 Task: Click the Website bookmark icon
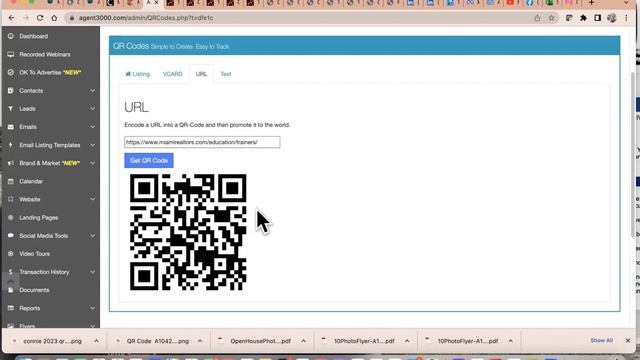coord(11,199)
